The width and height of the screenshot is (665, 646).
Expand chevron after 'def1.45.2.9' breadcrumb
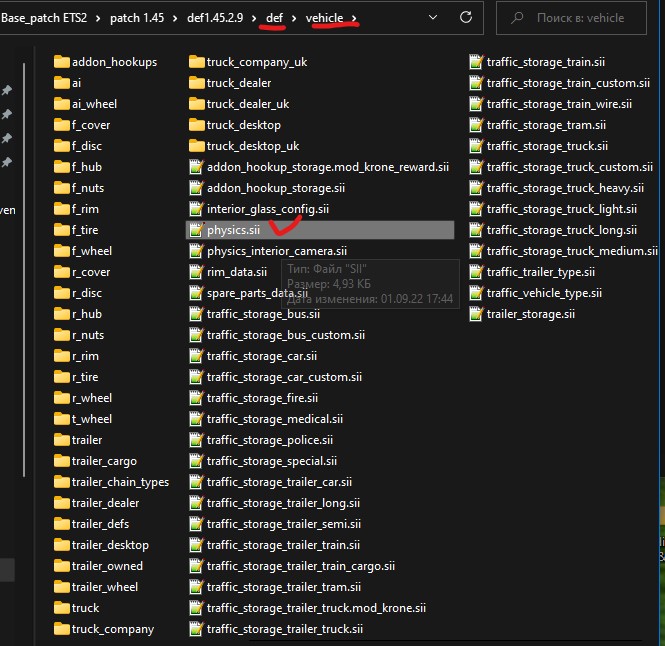(x=254, y=18)
